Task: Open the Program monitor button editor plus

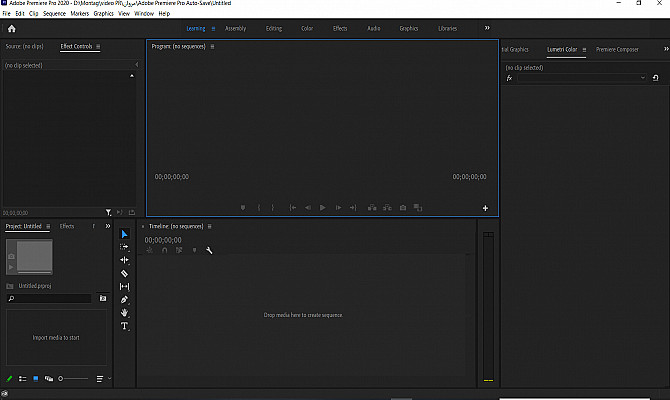Action: click(485, 208)
